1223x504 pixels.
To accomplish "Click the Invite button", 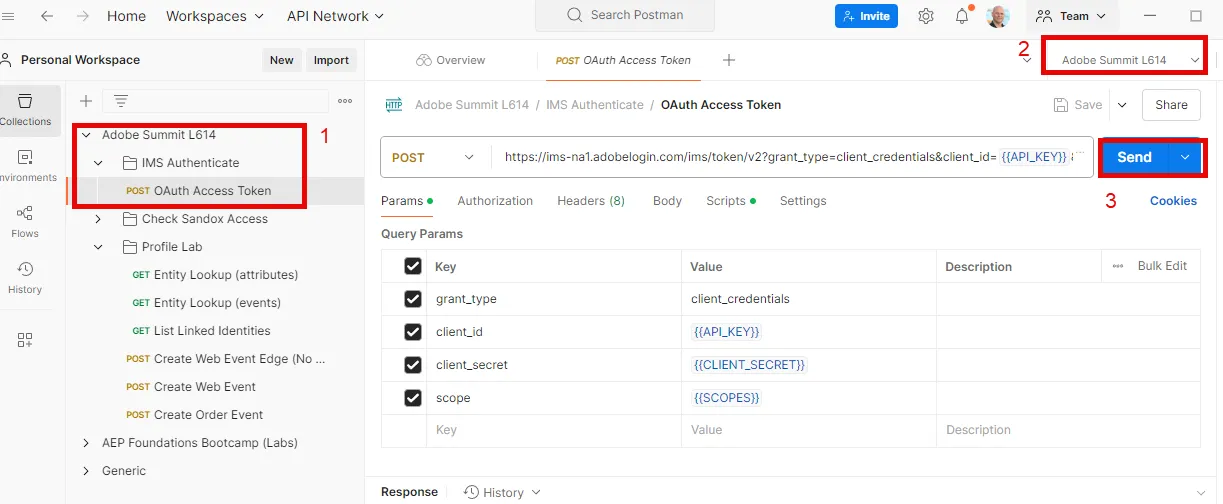I will 866,16.
